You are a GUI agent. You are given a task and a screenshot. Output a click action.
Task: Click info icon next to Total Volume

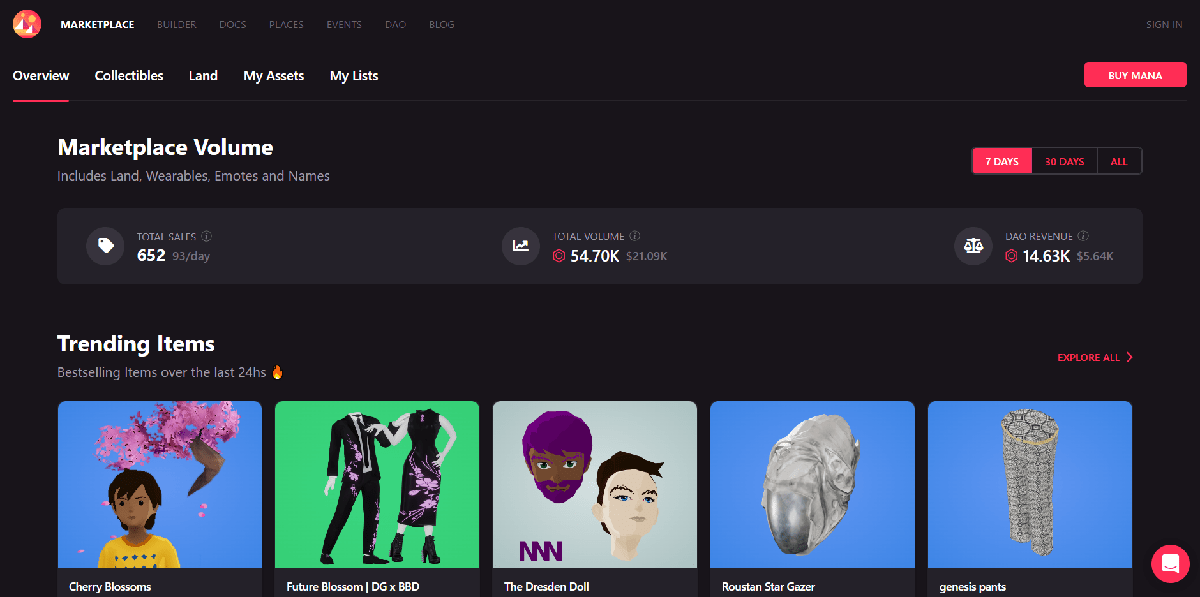click(x=635, y=237)
